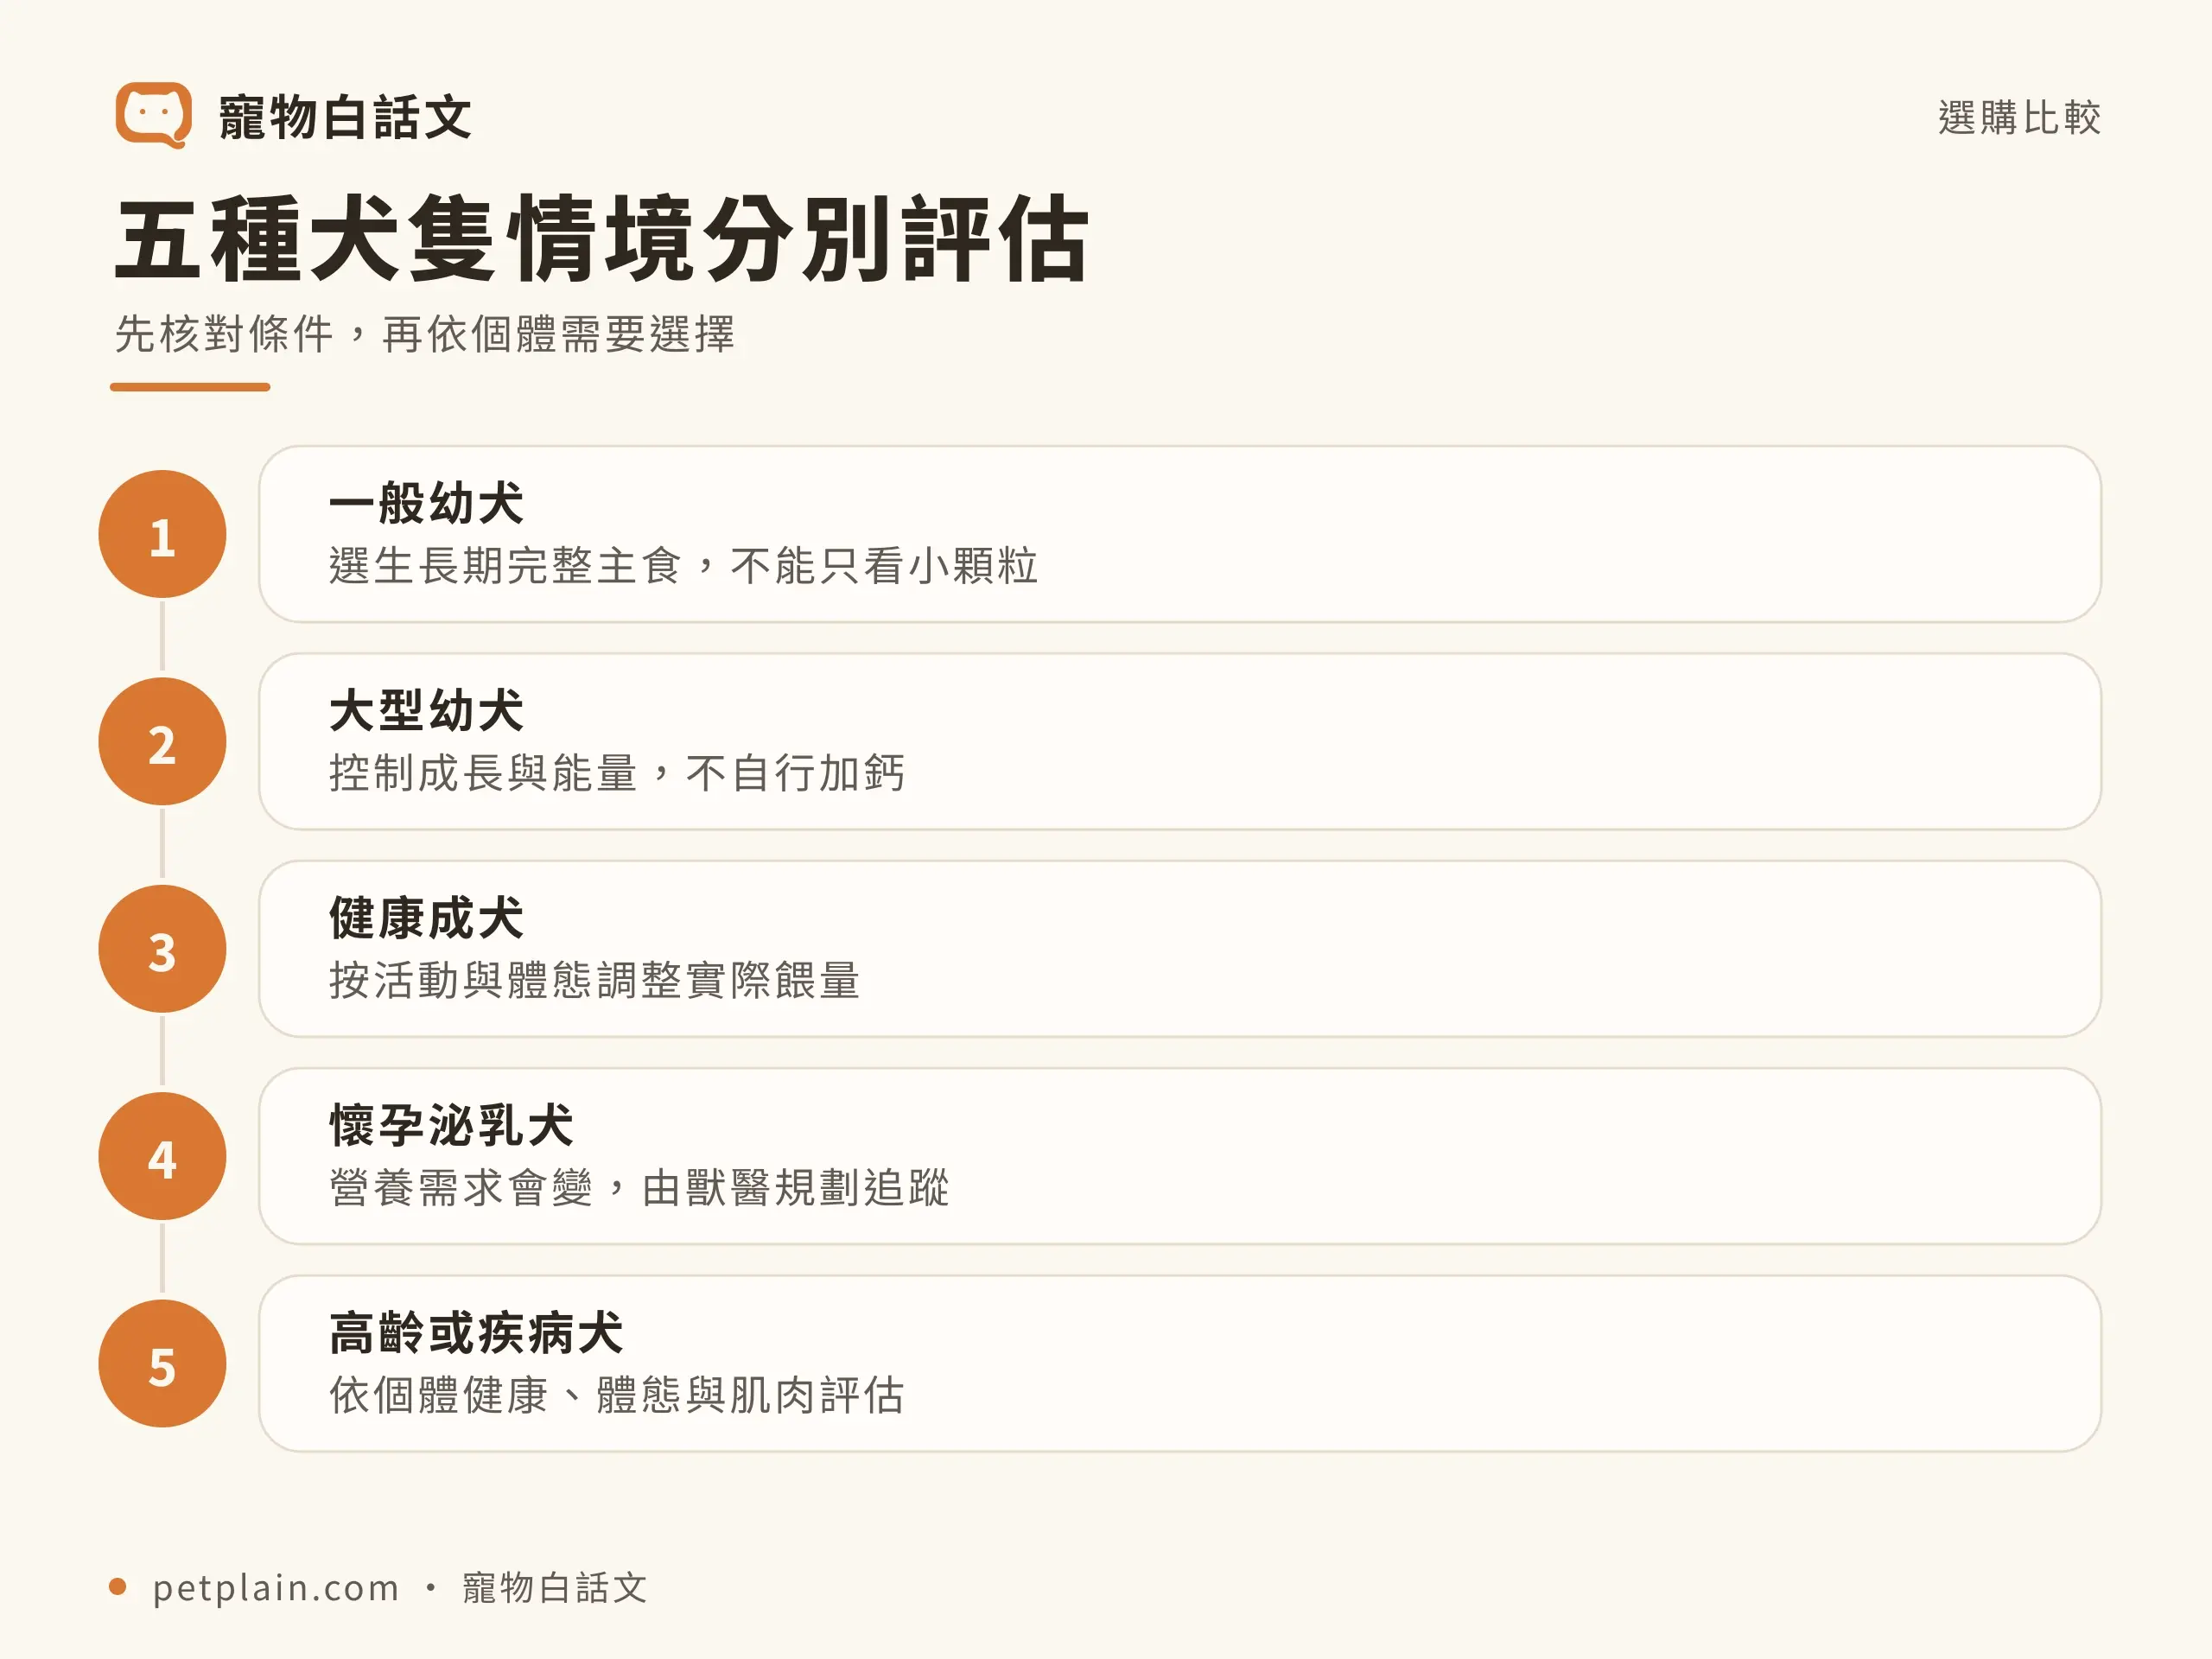
Task: Open the 健康成犬 card
Action: click(x=1180, y=949)
